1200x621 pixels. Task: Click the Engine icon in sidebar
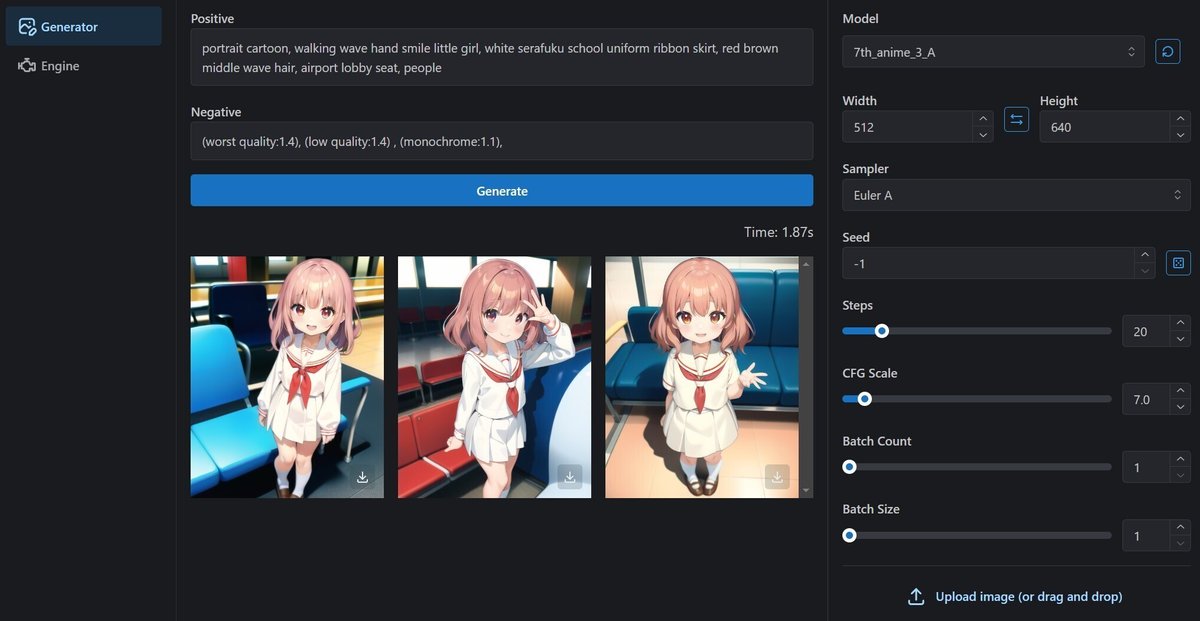(x=27, y=66)
